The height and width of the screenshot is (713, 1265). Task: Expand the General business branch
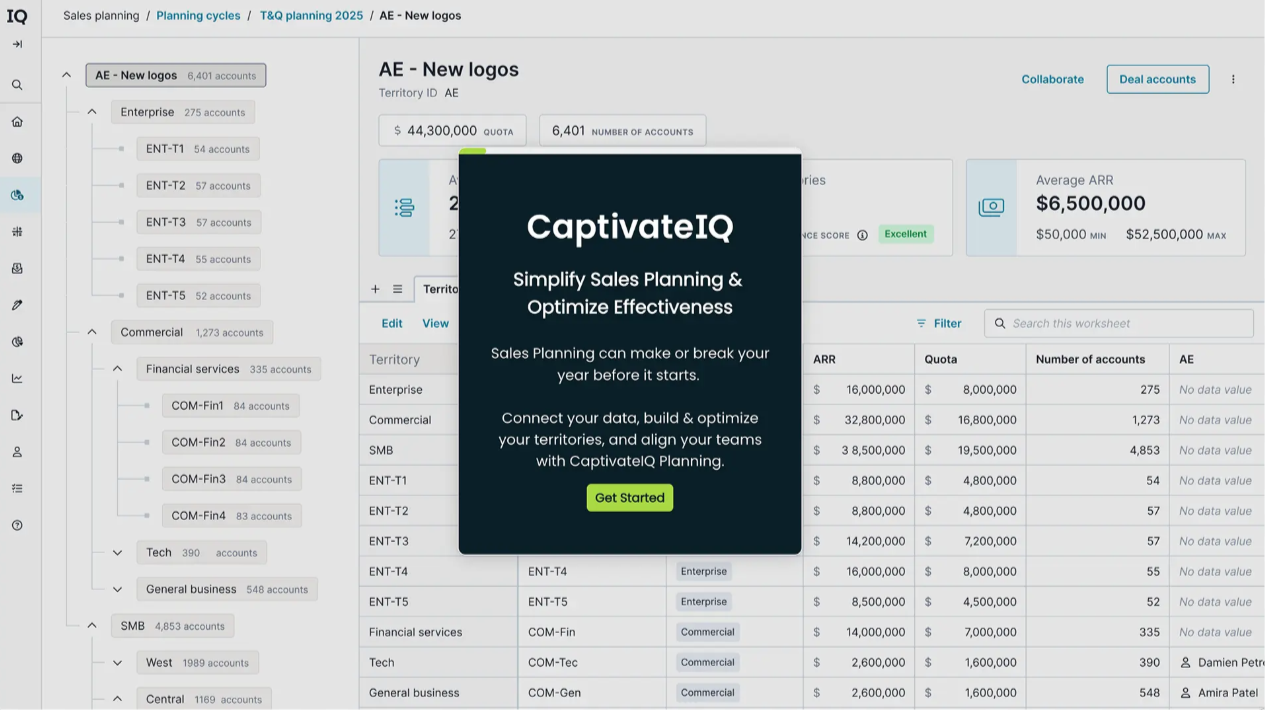tap(117, 589)
